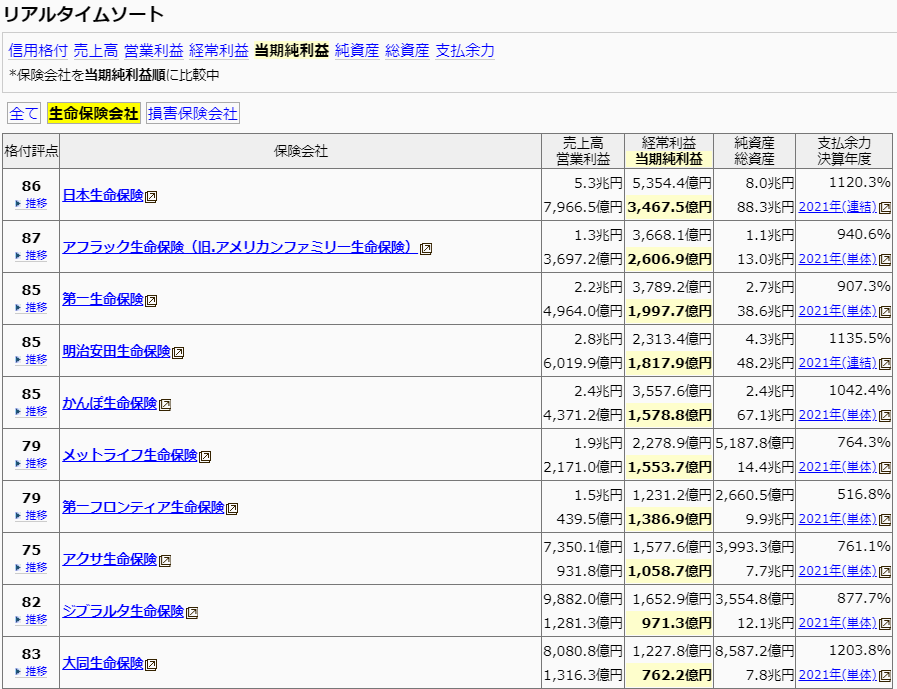The height and width of the screenshot is (689, 897).
Task: Click the 762.2億円 net profit cell
Action: tap(669, 675)
